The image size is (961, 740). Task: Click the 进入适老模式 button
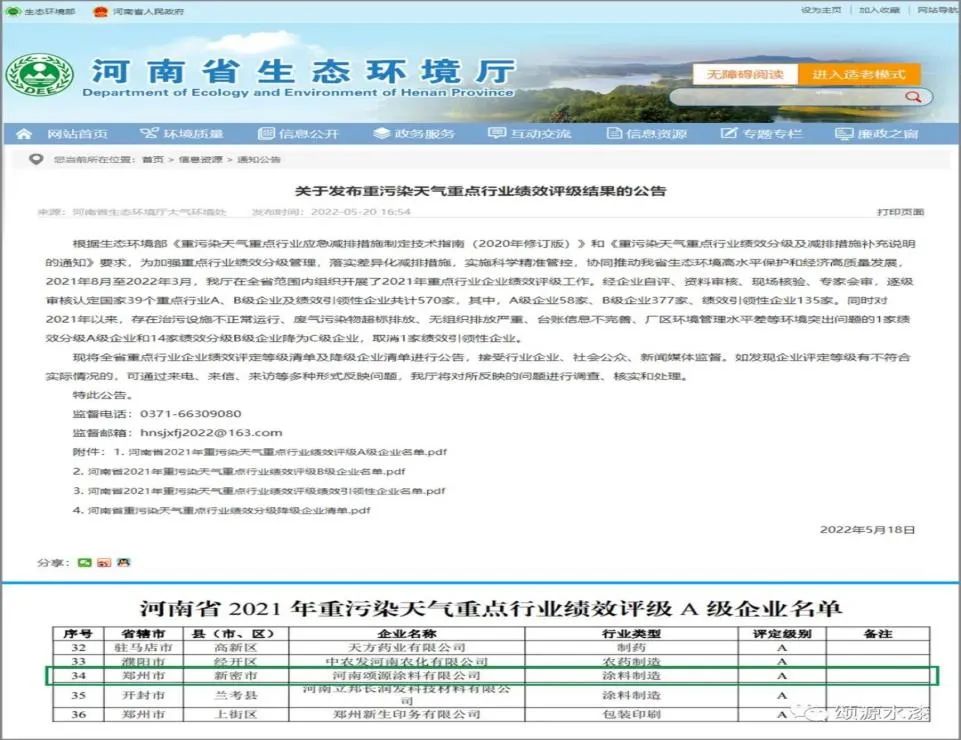pos(859,74)
